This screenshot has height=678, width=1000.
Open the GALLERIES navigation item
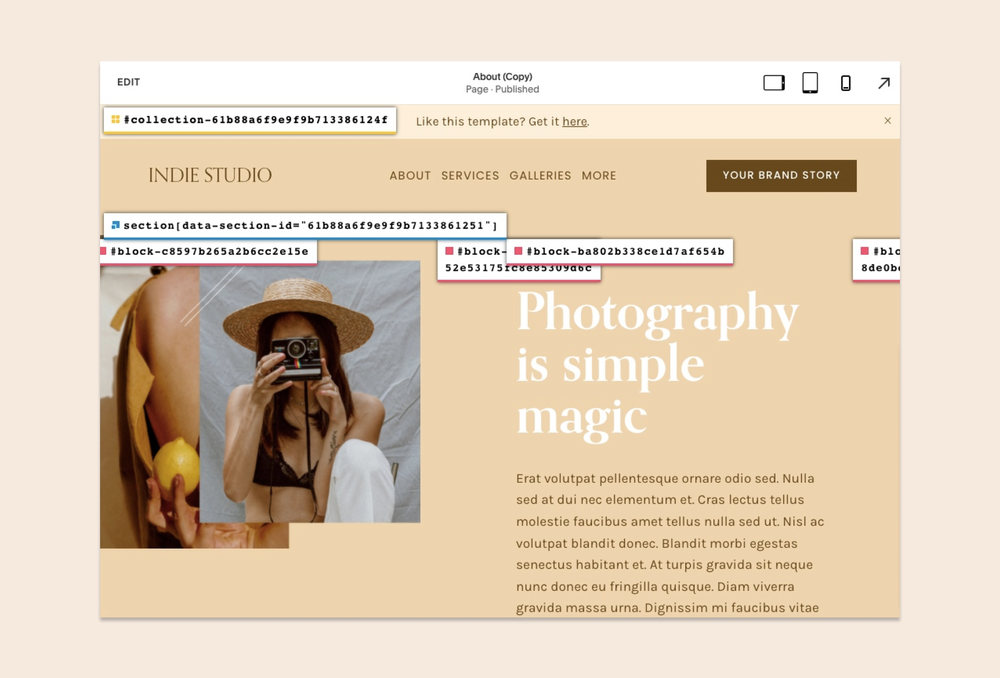coord(540,176)
